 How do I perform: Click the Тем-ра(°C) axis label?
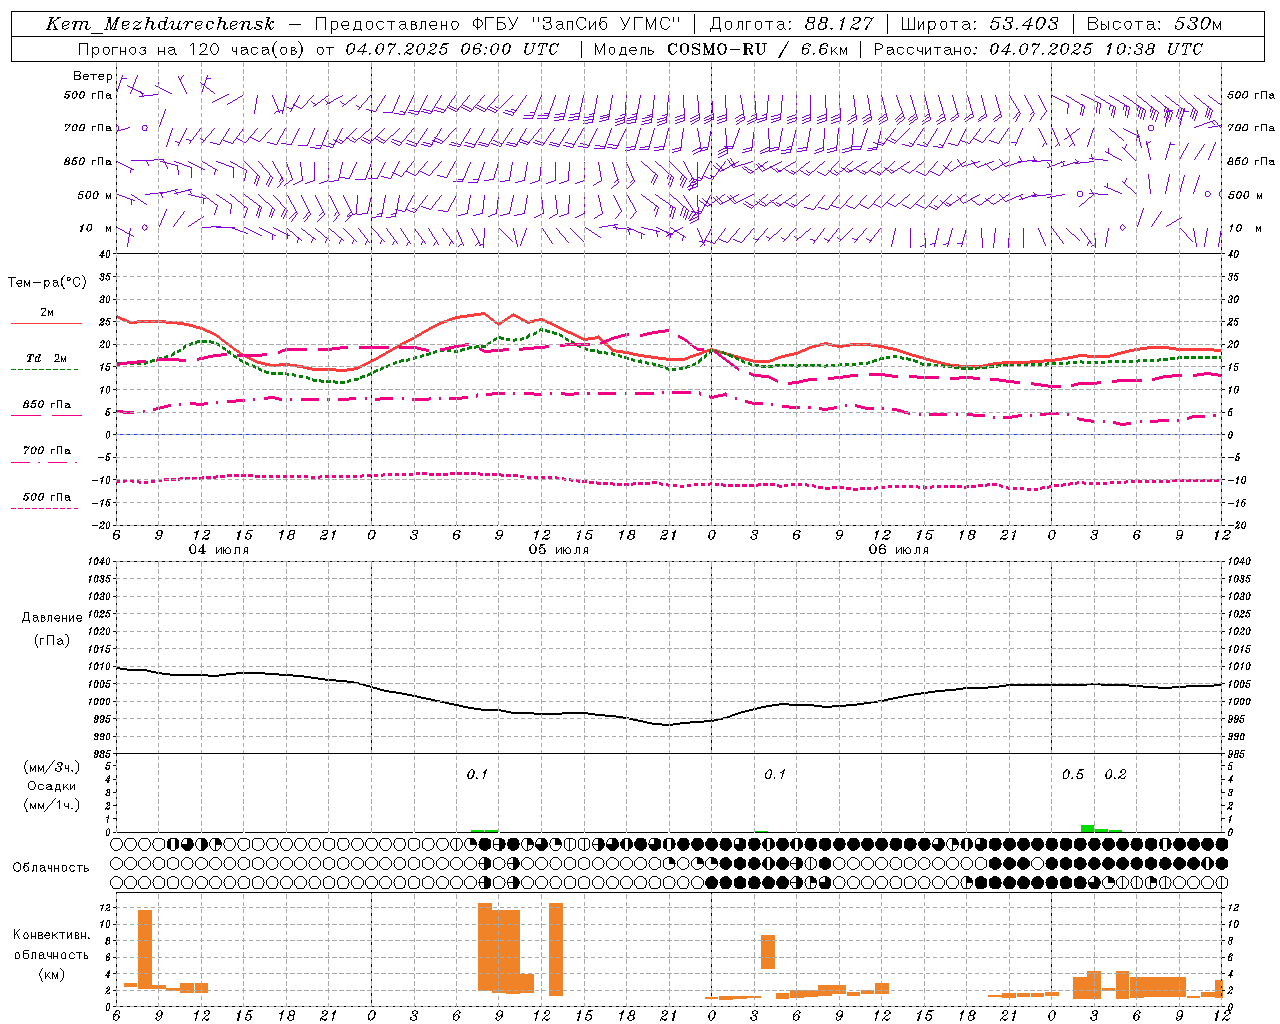(47, 283)
